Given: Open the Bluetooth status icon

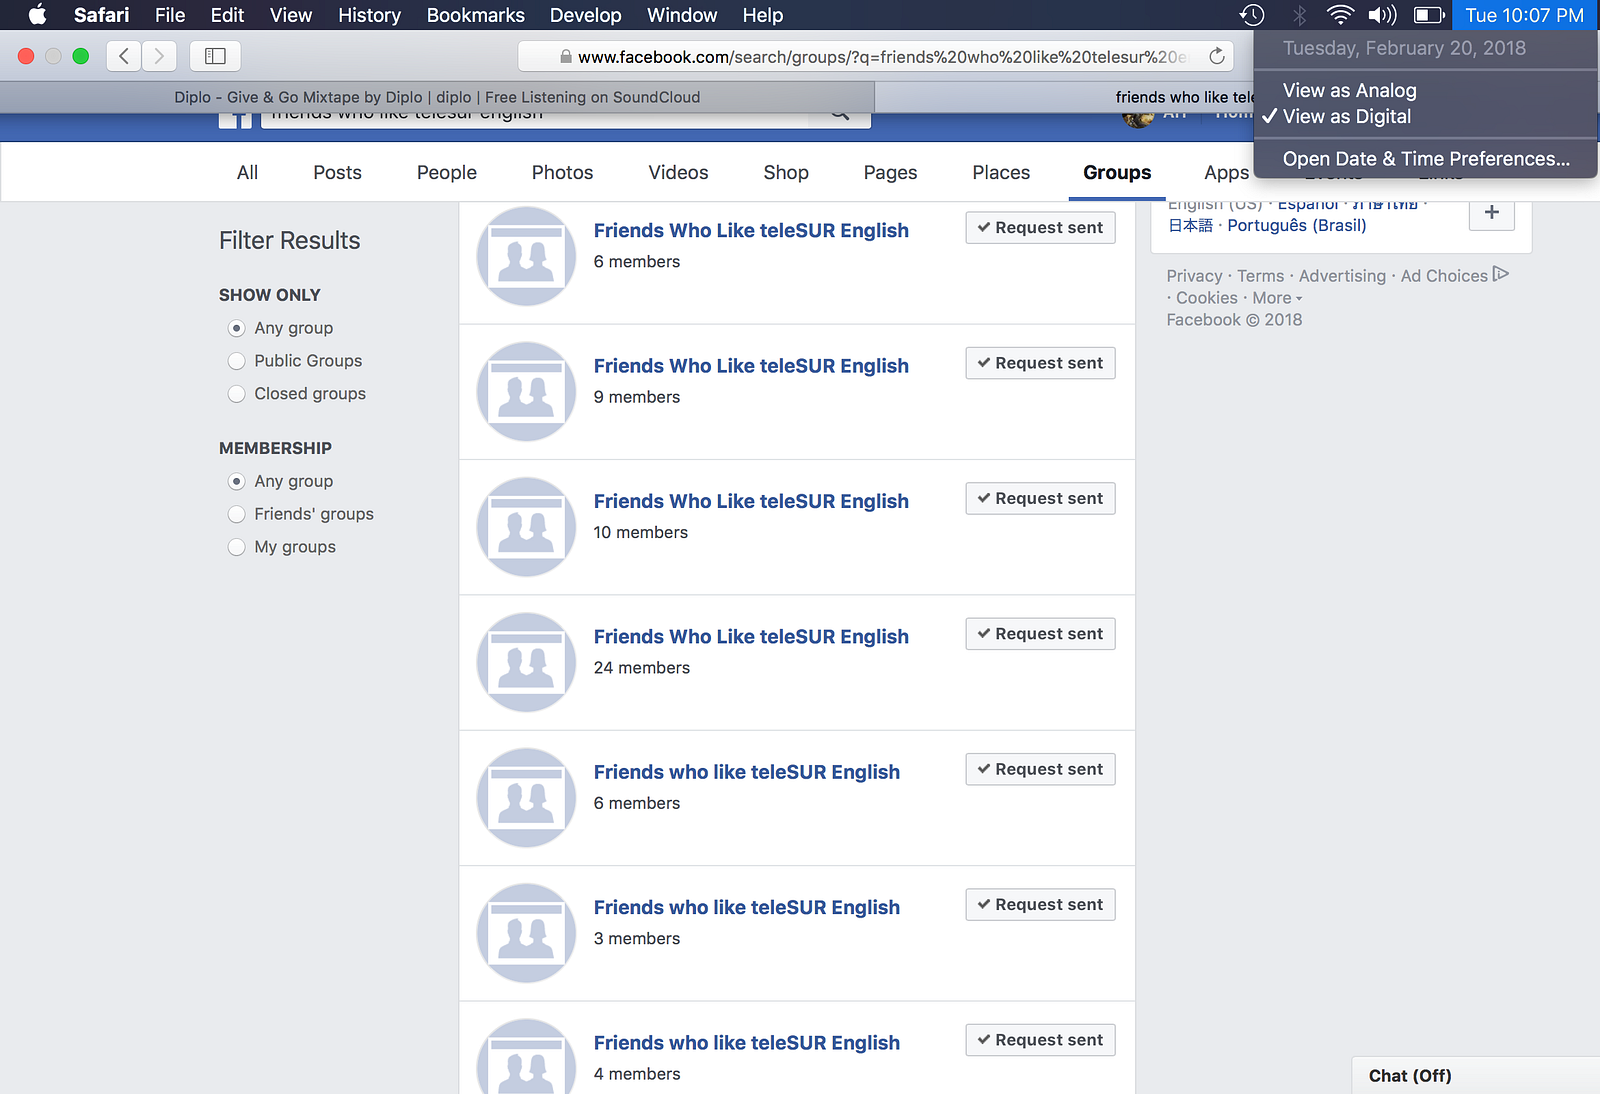Looking at the screenshot, I should pyautogui.click(x=1299, y=15).
